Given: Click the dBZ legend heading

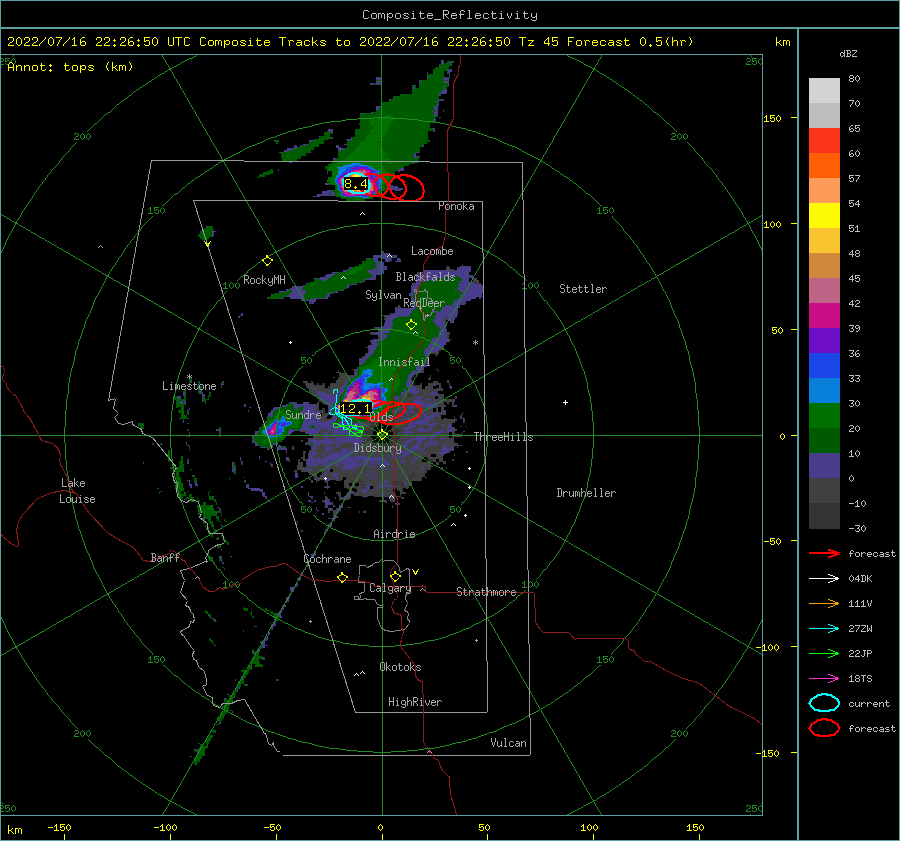Looking at the screenshot, I should click(848, 53).
